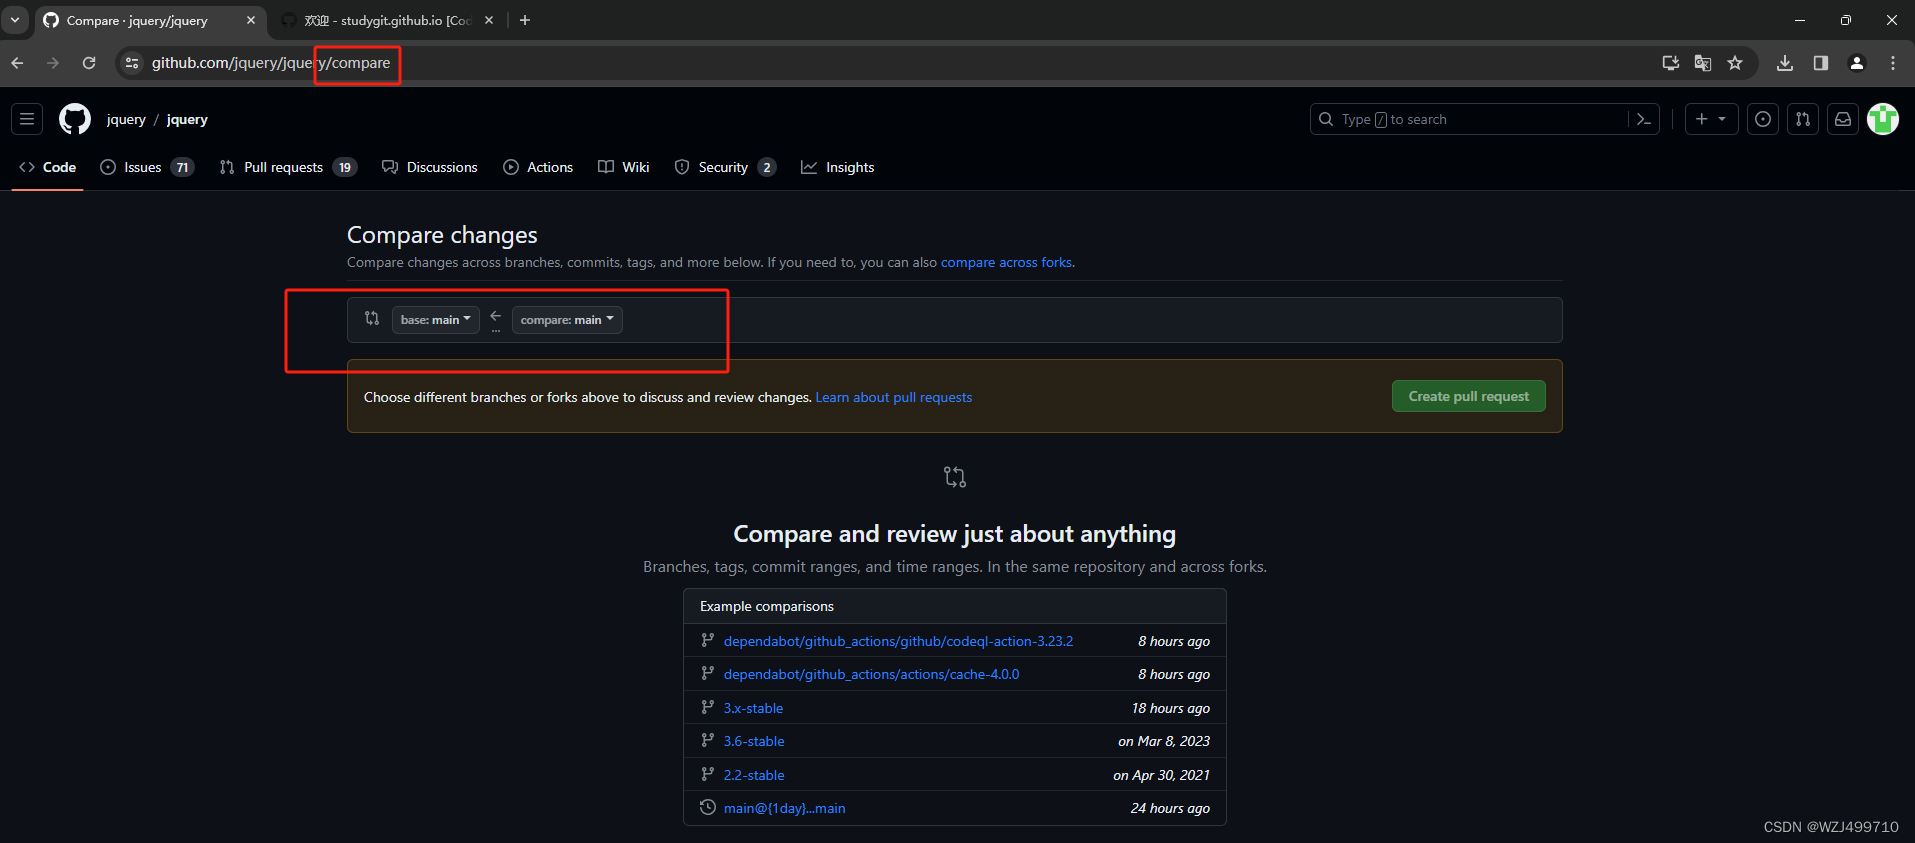Open the command palette icon in search bar
1915x843 pixels.
click(x=1643, y=119)
